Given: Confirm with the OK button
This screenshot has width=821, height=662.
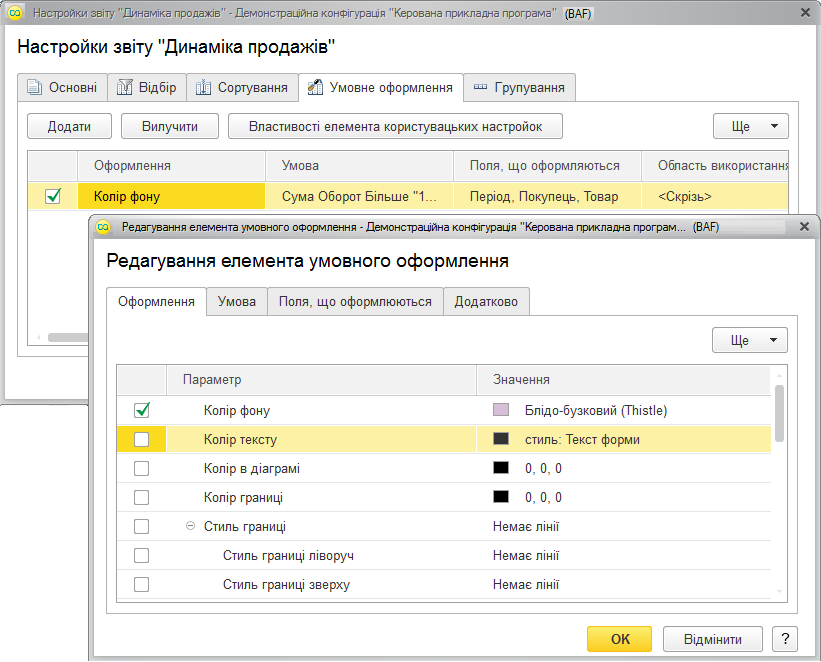Looking at the screenshot, I should click(x=620, y=639).
